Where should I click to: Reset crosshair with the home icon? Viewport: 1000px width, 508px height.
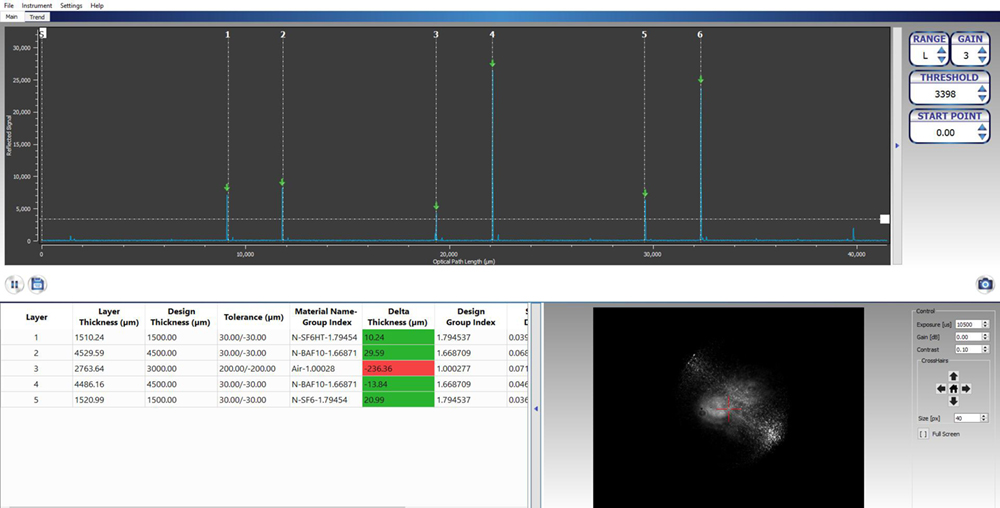(x=954, y=389)
